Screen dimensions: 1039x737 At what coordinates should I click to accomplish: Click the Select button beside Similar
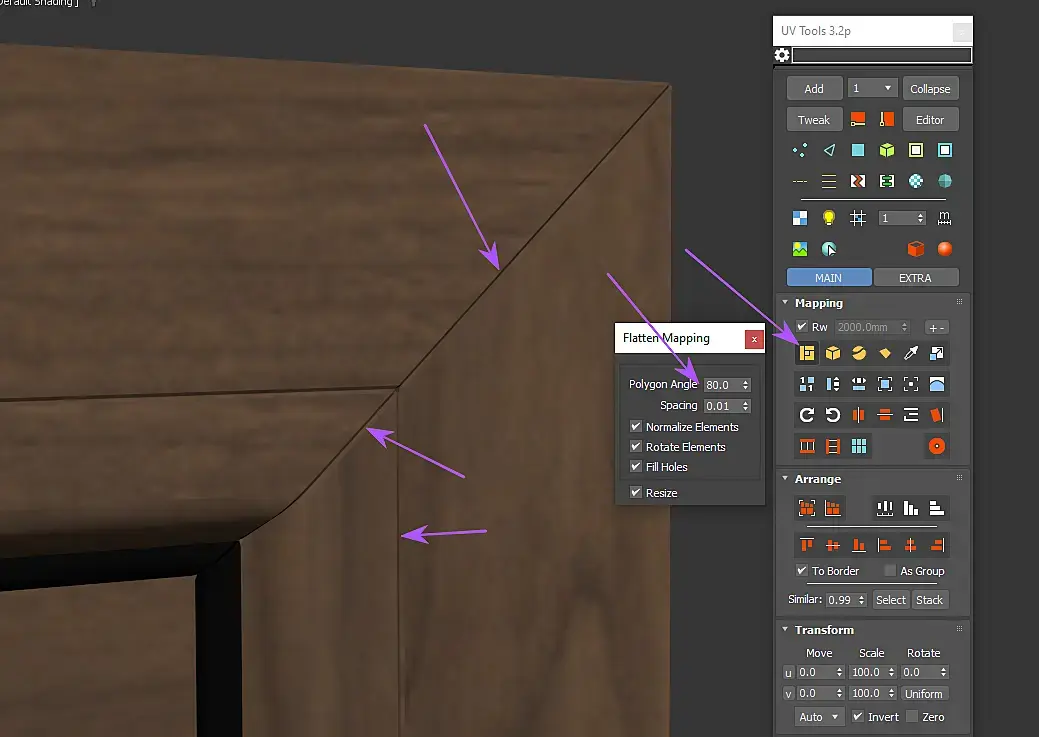tap(891, 600)
